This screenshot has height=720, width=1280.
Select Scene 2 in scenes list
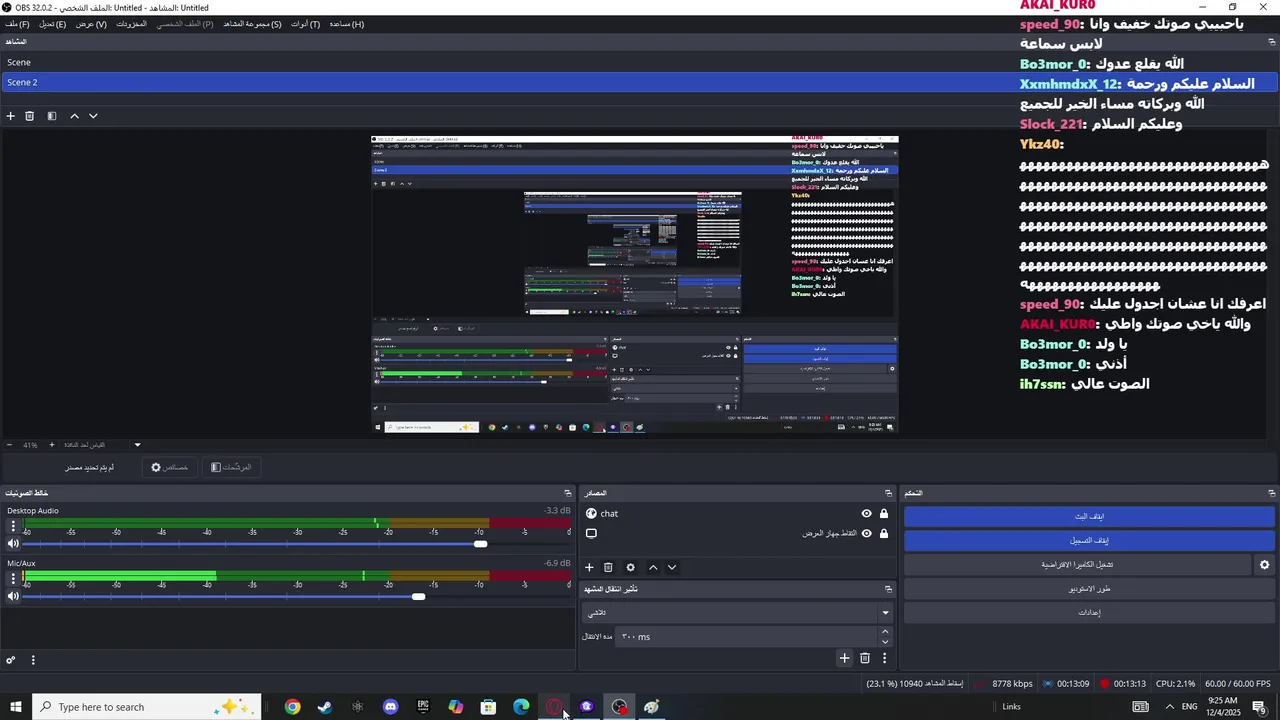pyautogui.click(x=640, y=82)
